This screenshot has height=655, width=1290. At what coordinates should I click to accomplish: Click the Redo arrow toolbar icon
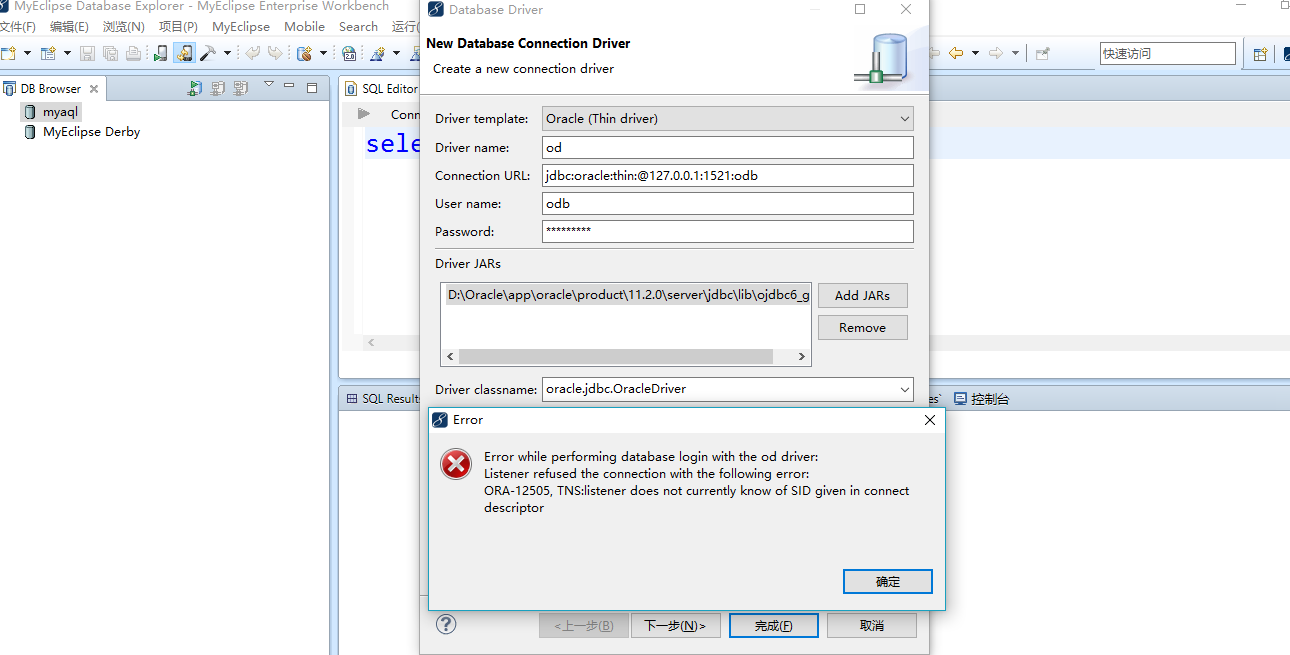click(275, 53)
